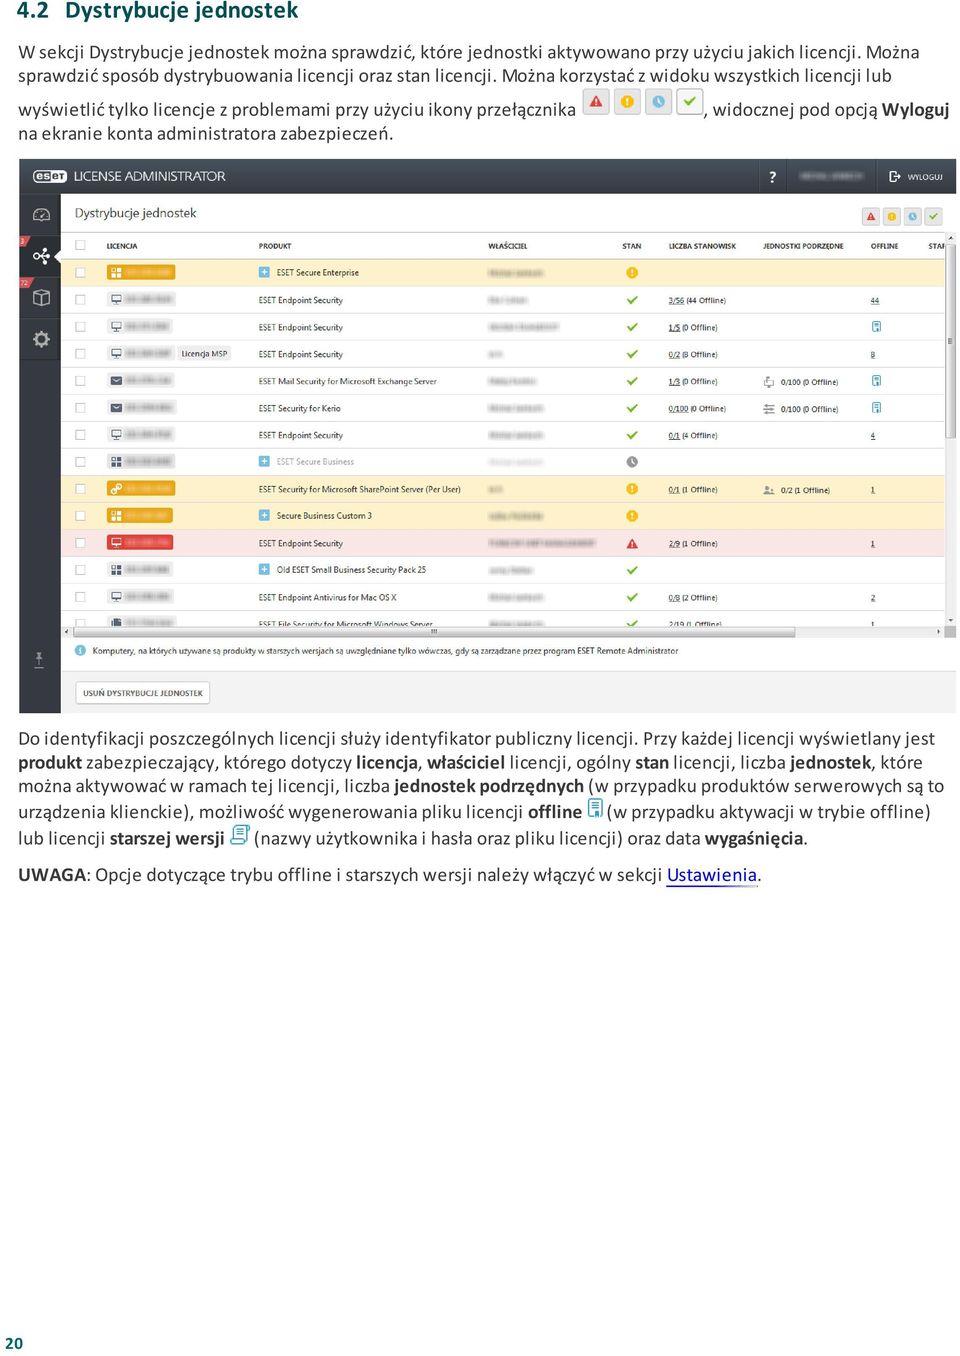This screenshot has width=960, height=1356.
Task: Expand Old ESET Small Business Security Pack
Action: (x=264, y=570)
